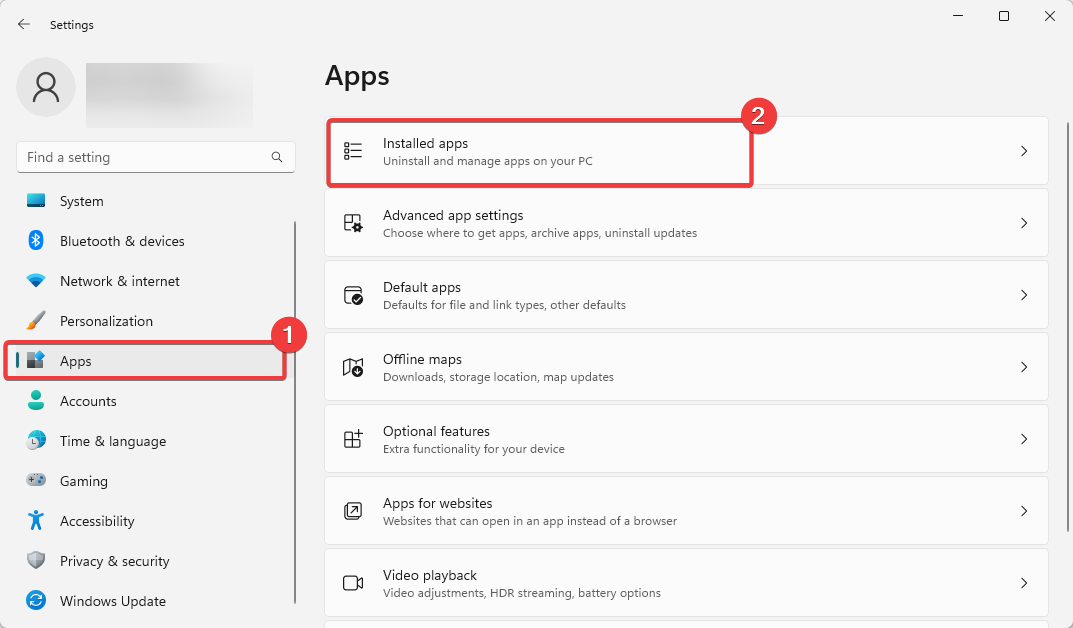Go to Windows Update section
Viewport: 1073px width, 628px height.
(x=112, y=601)
